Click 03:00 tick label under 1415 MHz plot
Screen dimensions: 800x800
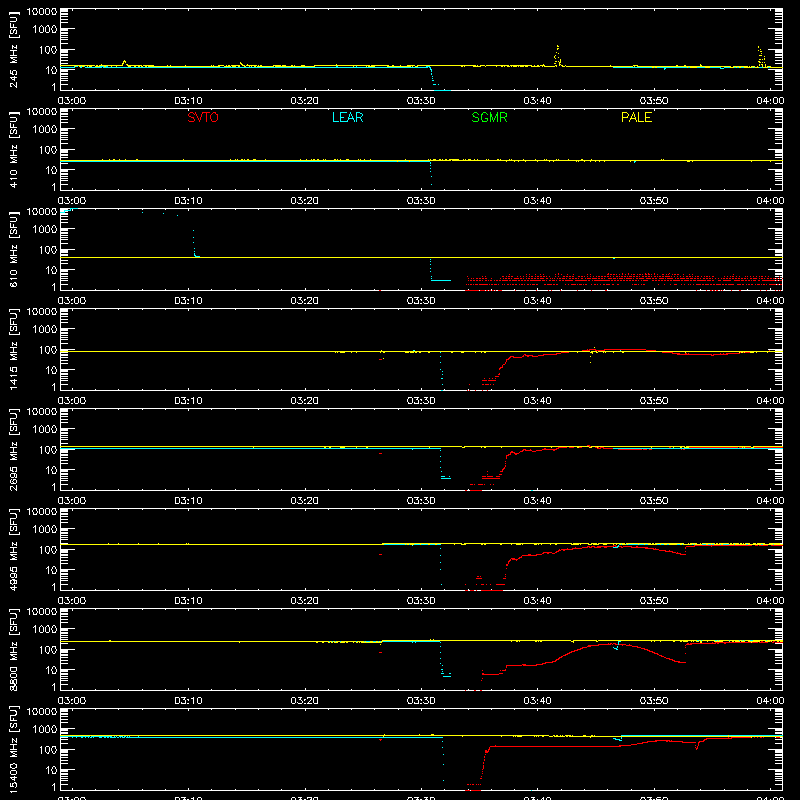point(72,401)
